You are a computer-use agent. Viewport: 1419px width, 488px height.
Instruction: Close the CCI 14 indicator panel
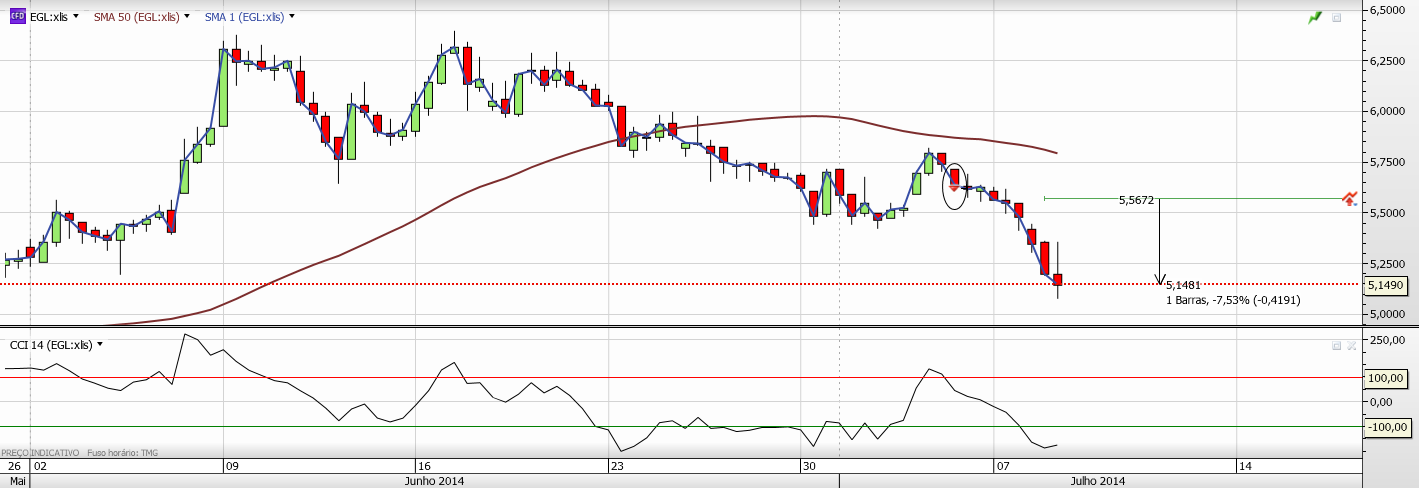pos(1351,345)
